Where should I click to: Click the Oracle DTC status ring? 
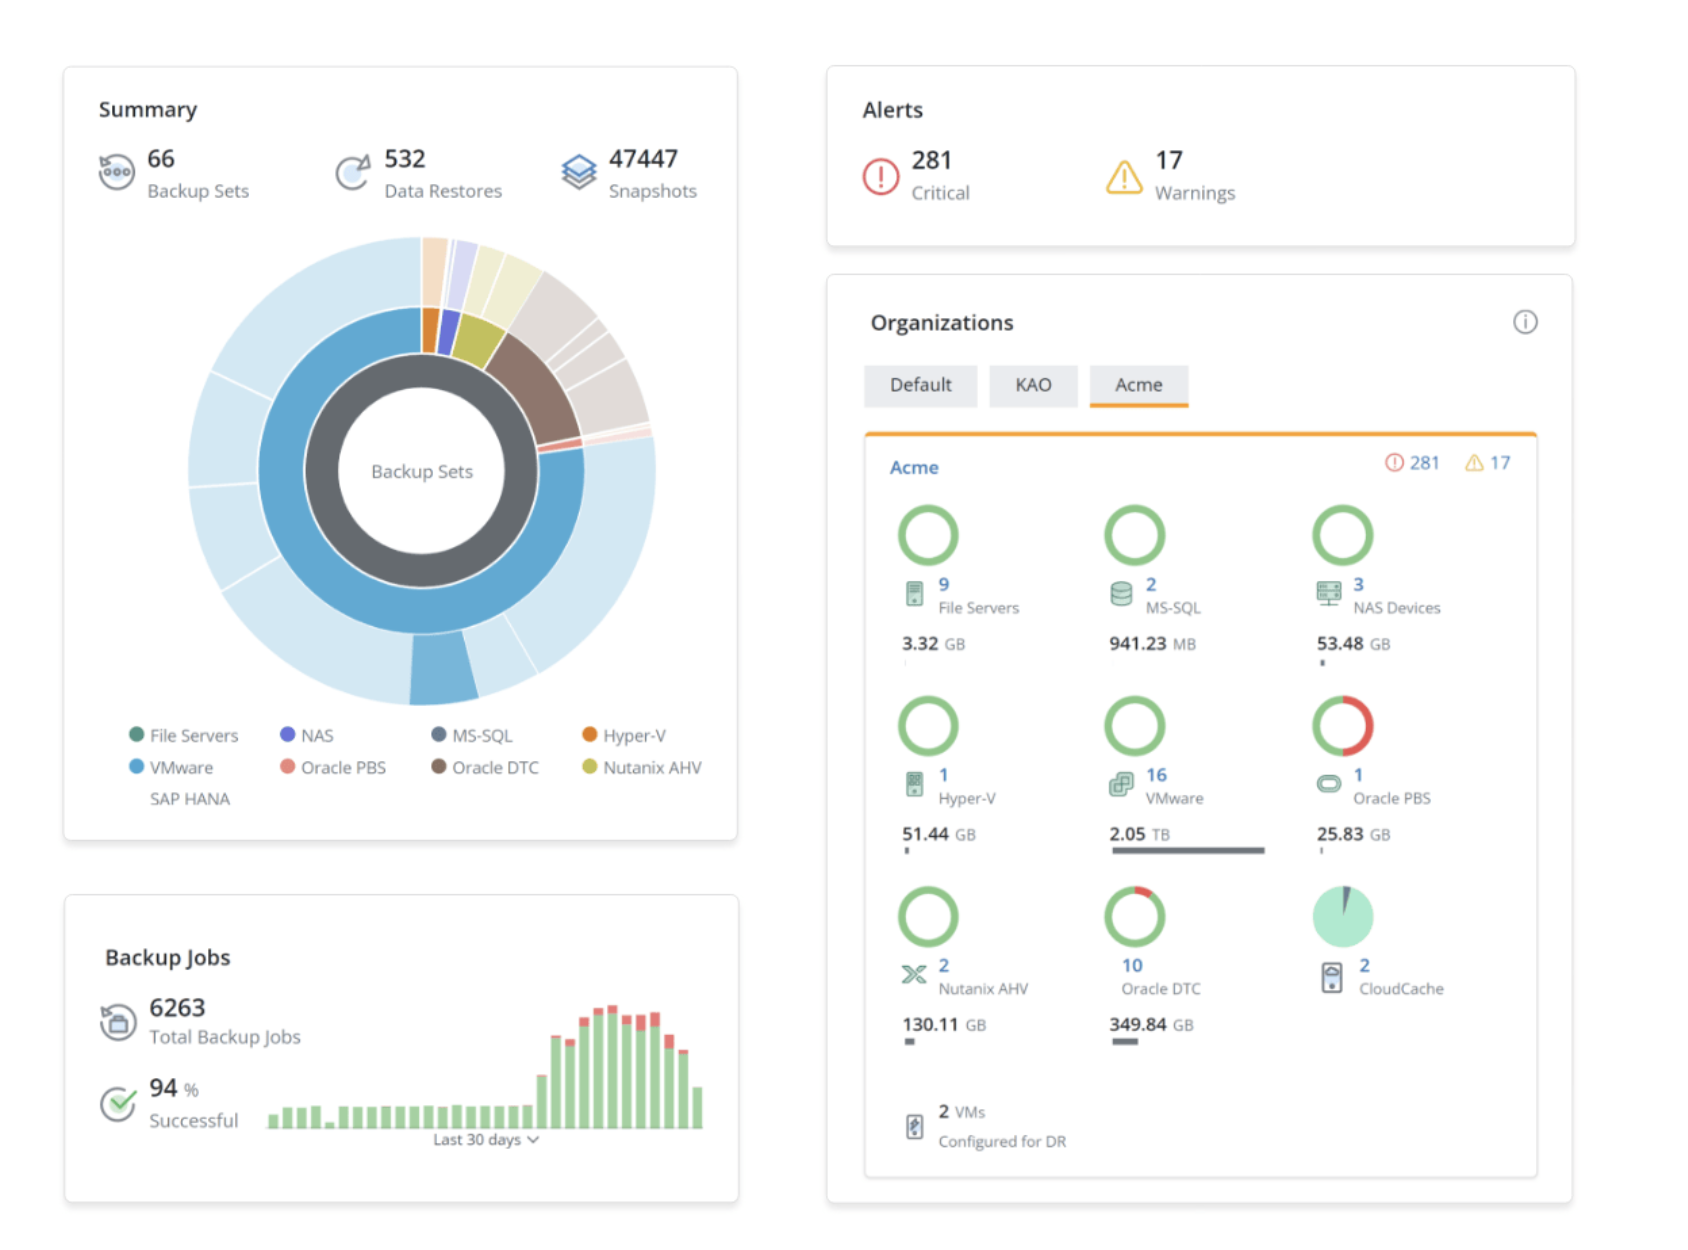(x=1135, y=916)
